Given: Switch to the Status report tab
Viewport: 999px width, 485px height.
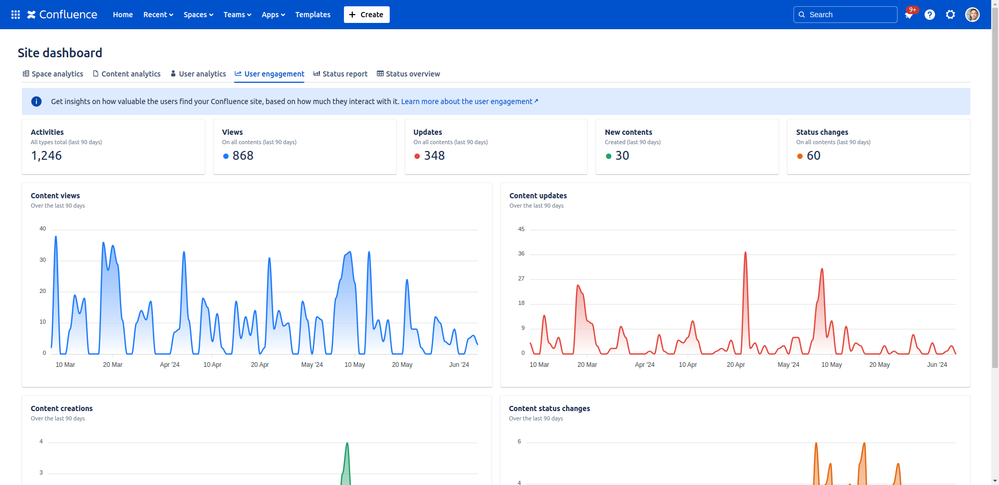Looking at the screenshot, I should point(340,74).
